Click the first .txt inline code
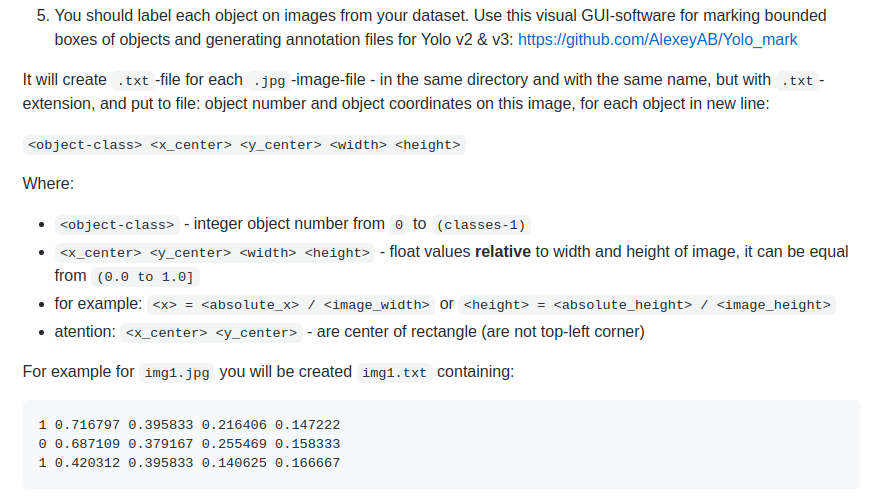Viewport: 884px width, 500px height. pyautogui.click(x=133, y=81)
